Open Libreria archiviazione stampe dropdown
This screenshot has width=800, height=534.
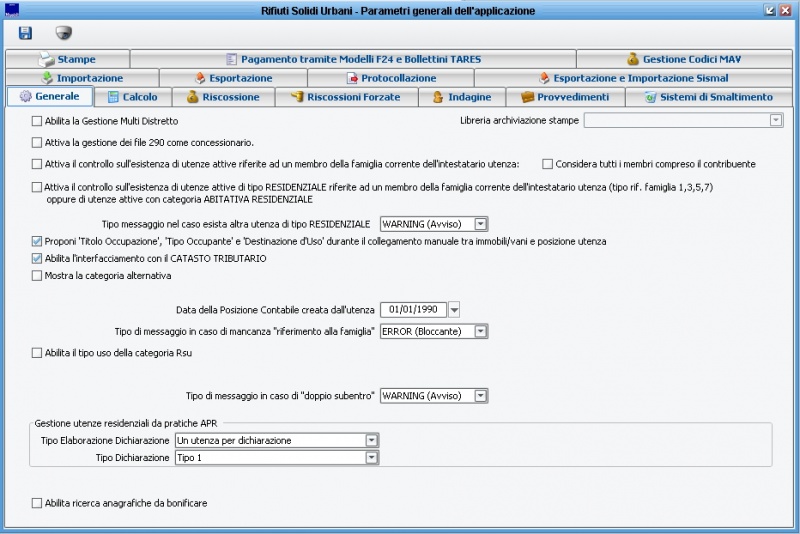(776, 120)
